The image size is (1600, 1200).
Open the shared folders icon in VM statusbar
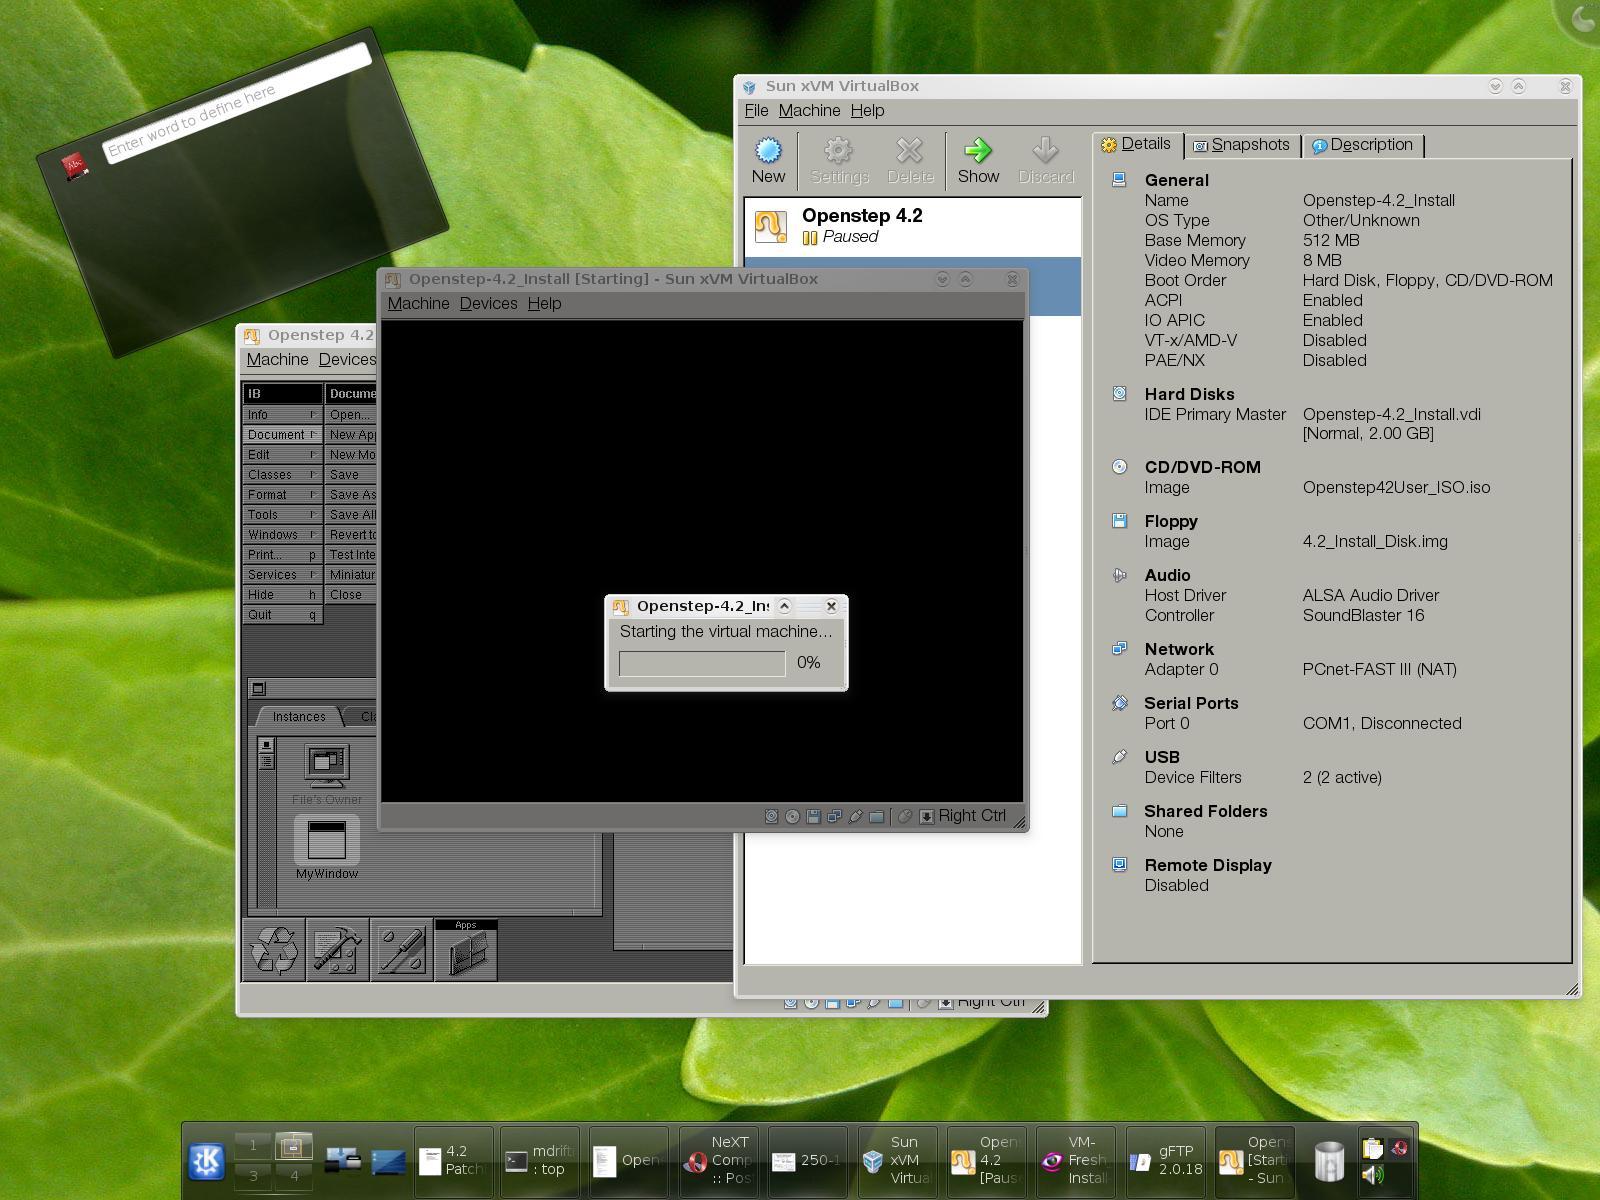877,816
